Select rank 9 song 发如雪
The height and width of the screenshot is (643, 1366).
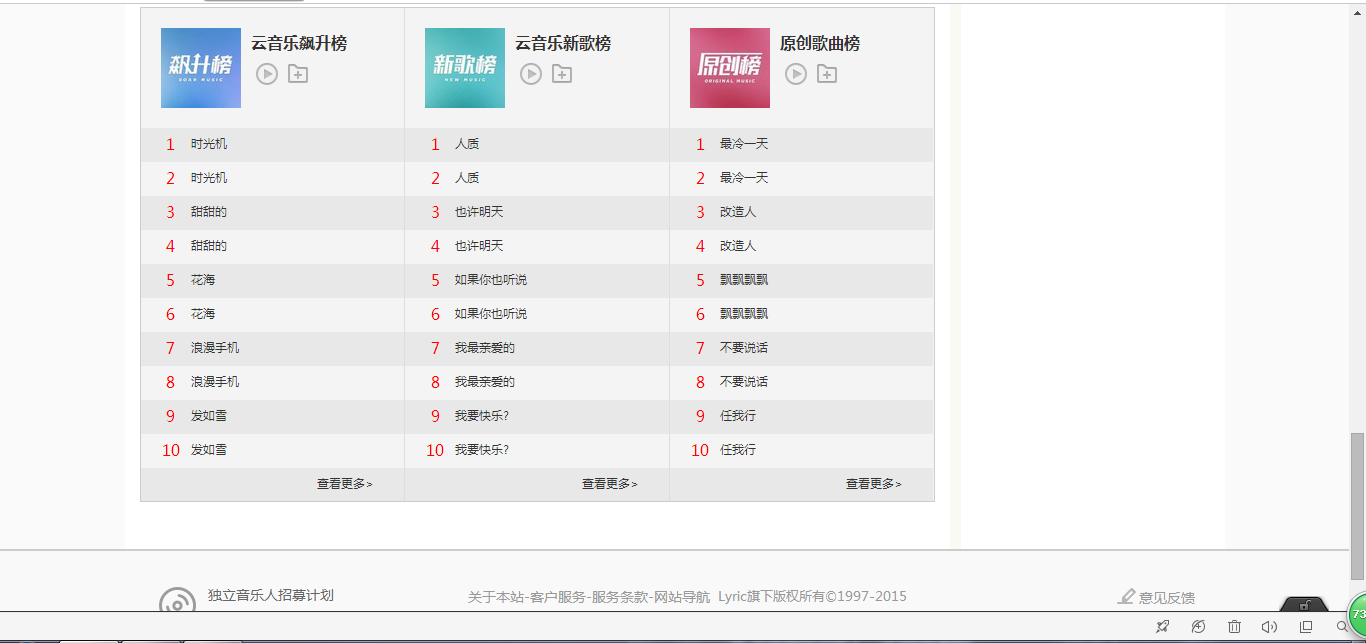click(x=209, y=416)
